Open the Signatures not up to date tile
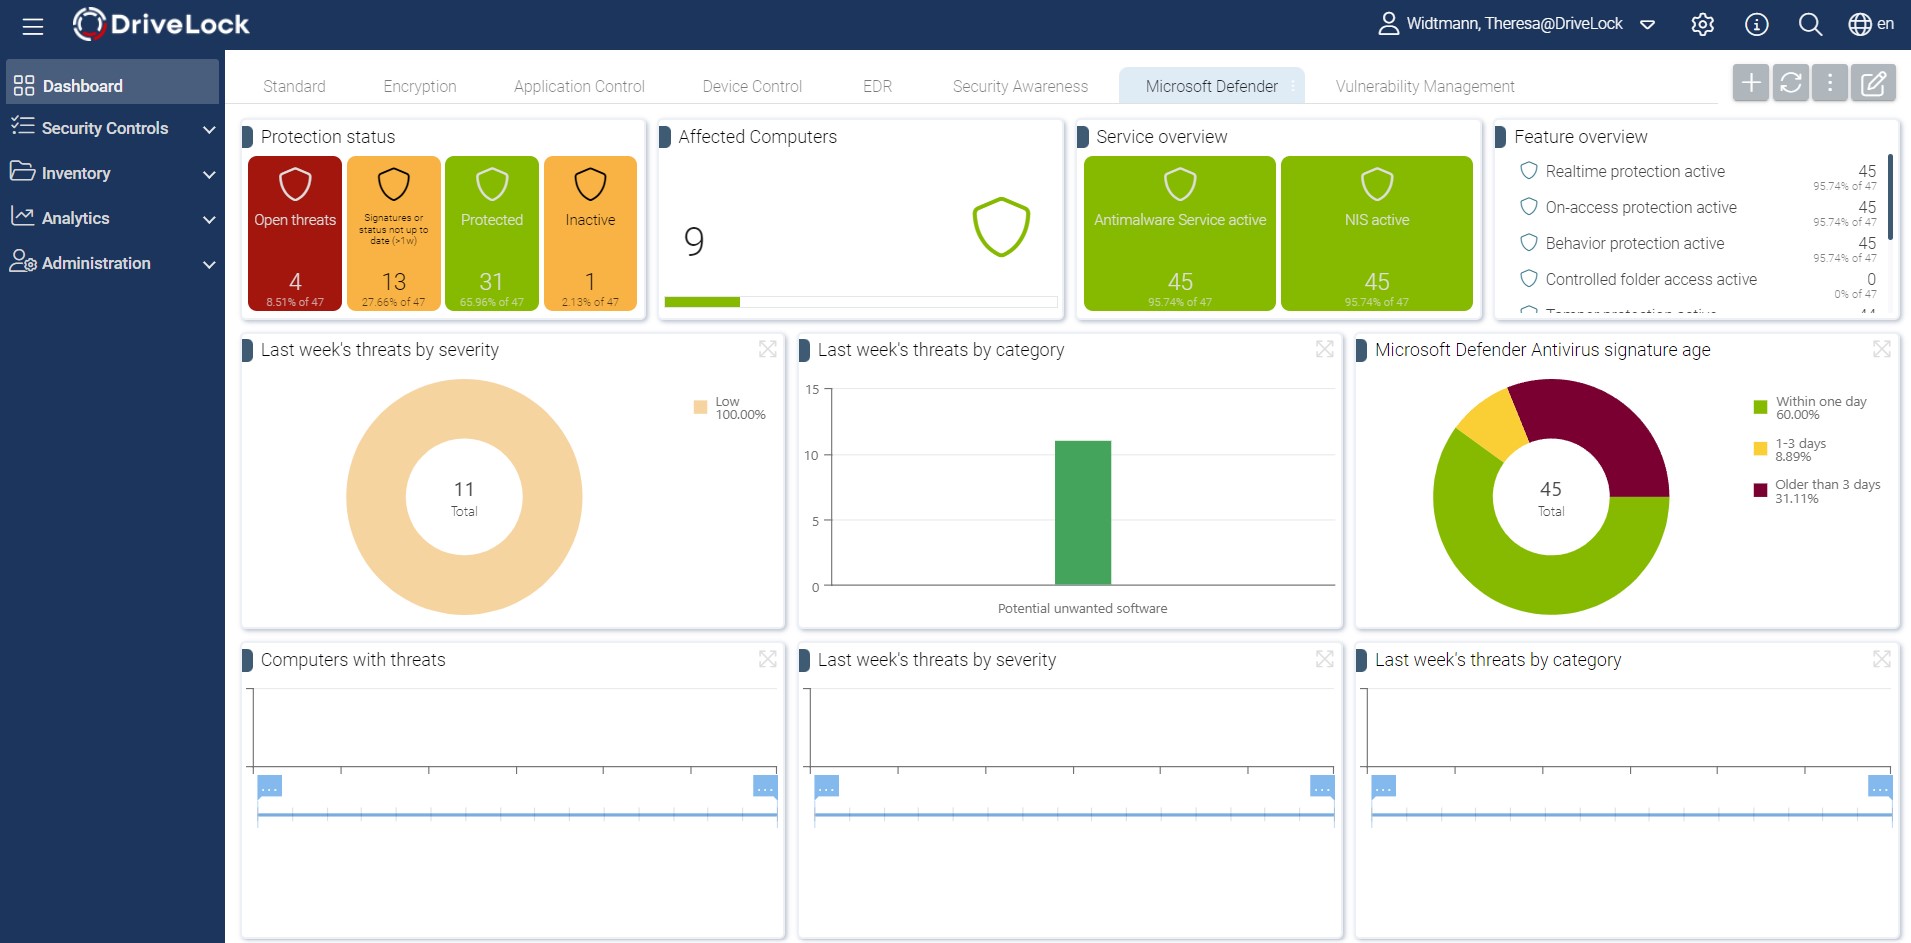Viewport: 1911px width, 943px height. coord(393,233)
